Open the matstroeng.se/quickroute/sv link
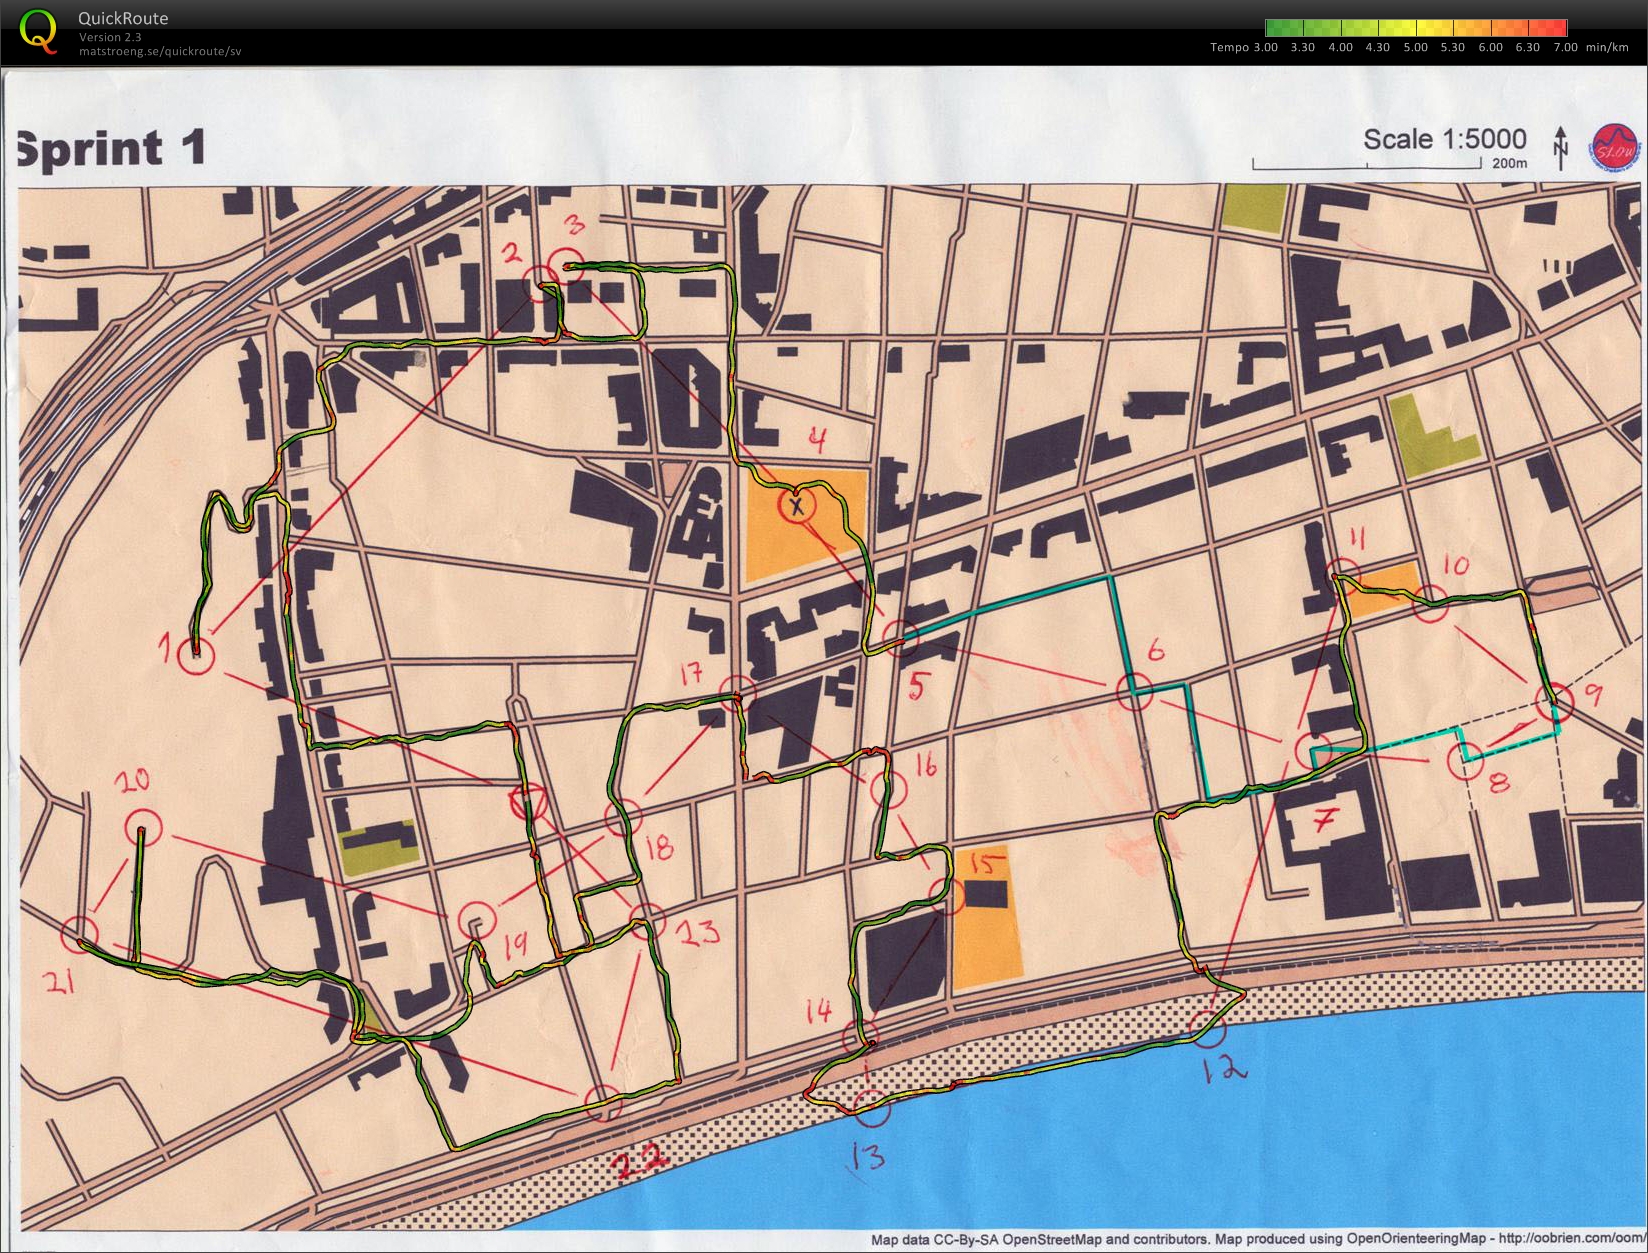This screenshot has width=1648, height=1253. coord(160,51)
